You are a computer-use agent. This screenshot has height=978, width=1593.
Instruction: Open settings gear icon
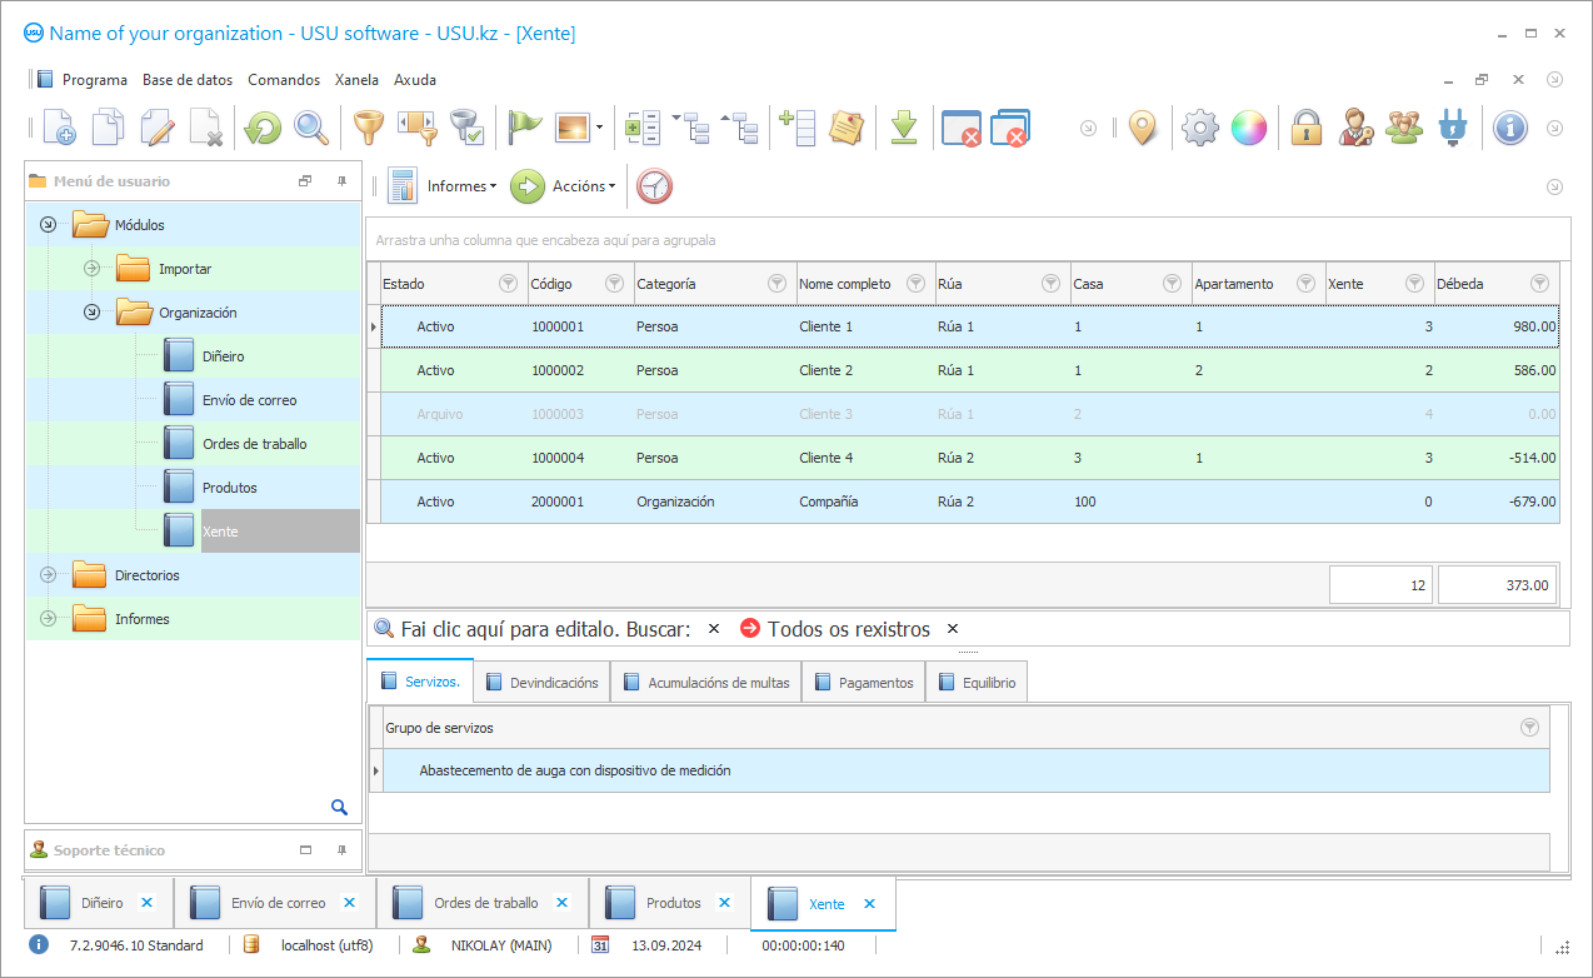point(1199,128)
